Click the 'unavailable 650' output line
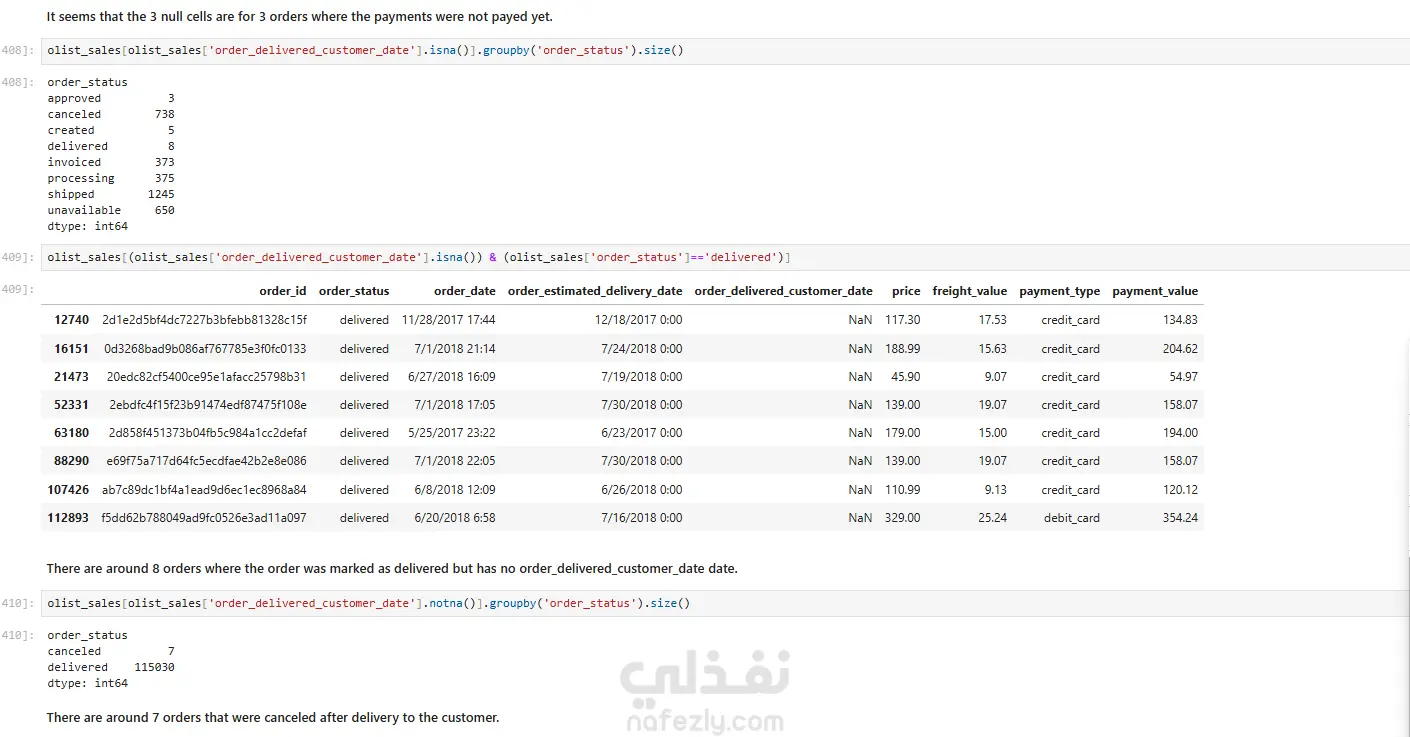This screenshot has width=1410, height=737. tap(111, 210)
